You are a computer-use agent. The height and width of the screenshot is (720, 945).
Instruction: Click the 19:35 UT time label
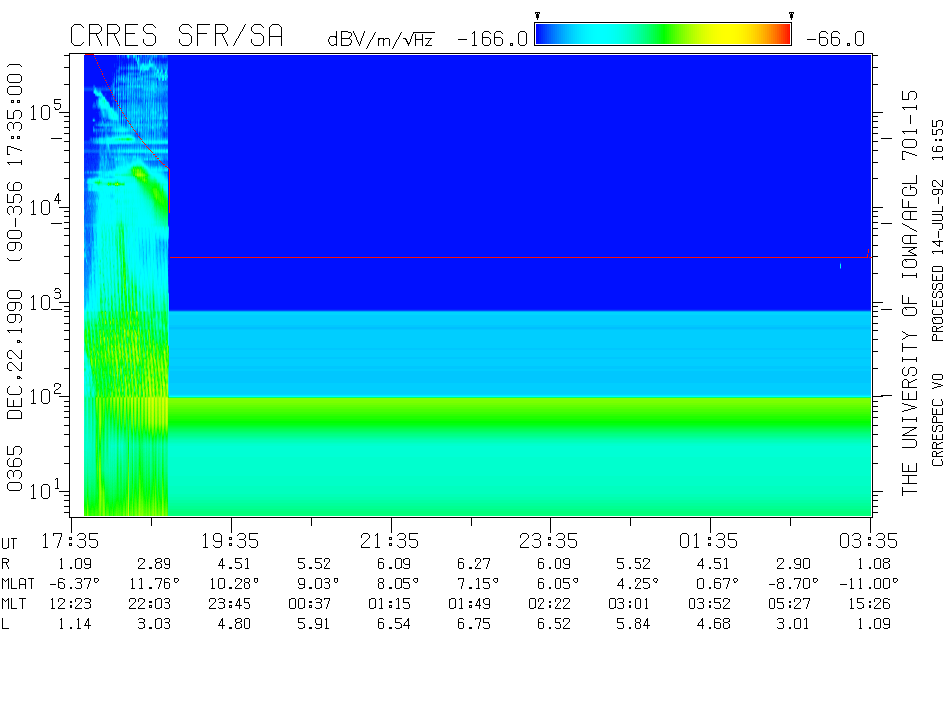[230, 541]
